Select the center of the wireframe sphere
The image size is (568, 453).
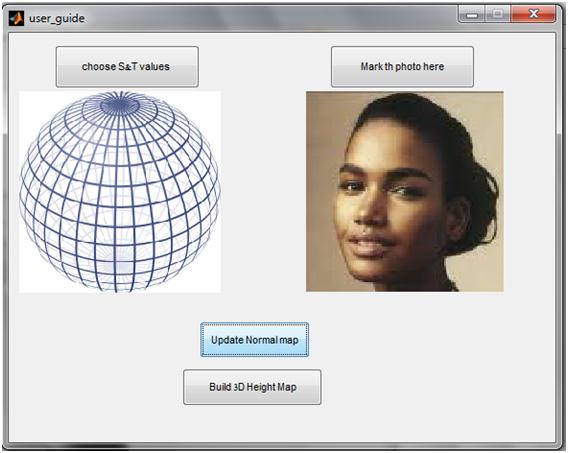click(120, 191)
